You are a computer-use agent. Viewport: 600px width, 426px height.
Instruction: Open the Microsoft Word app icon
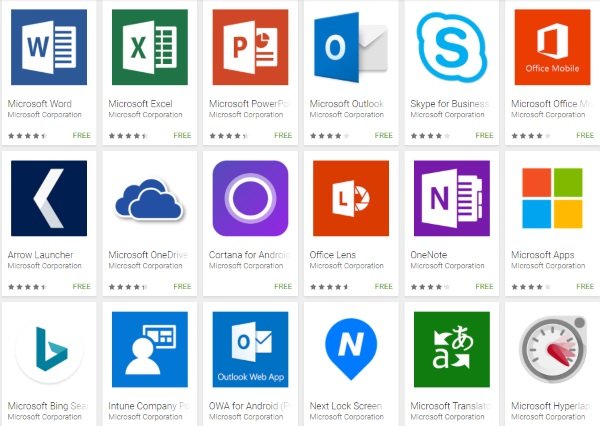49,47
